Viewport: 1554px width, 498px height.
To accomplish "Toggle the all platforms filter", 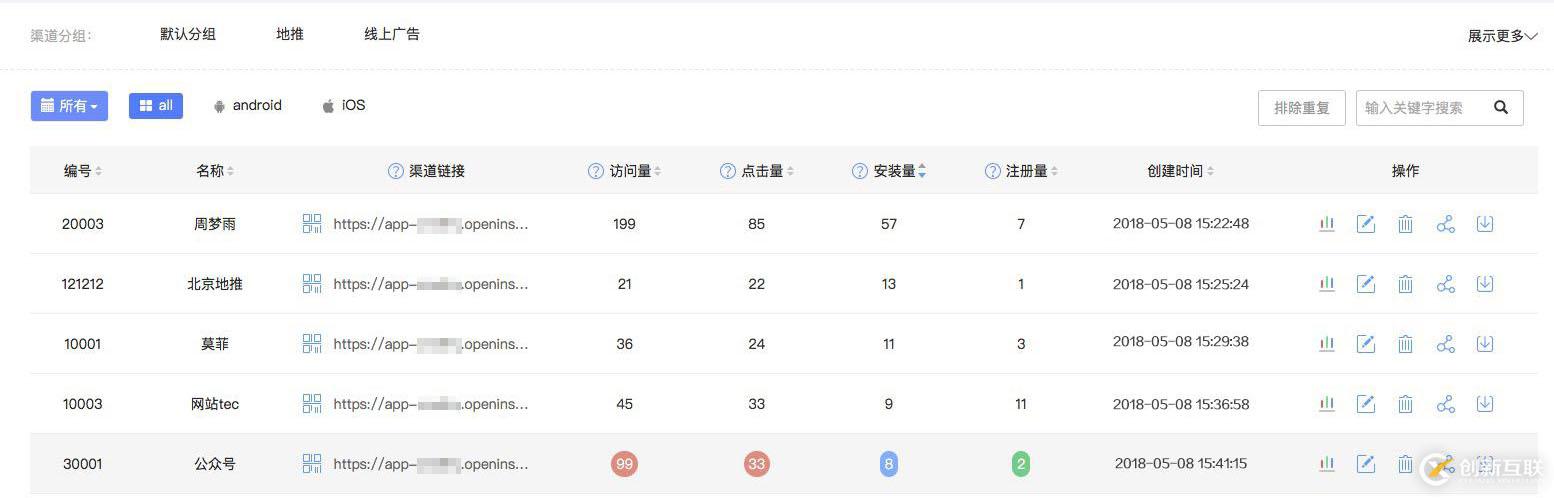I will pyautogui.click(x=156, y=106).
